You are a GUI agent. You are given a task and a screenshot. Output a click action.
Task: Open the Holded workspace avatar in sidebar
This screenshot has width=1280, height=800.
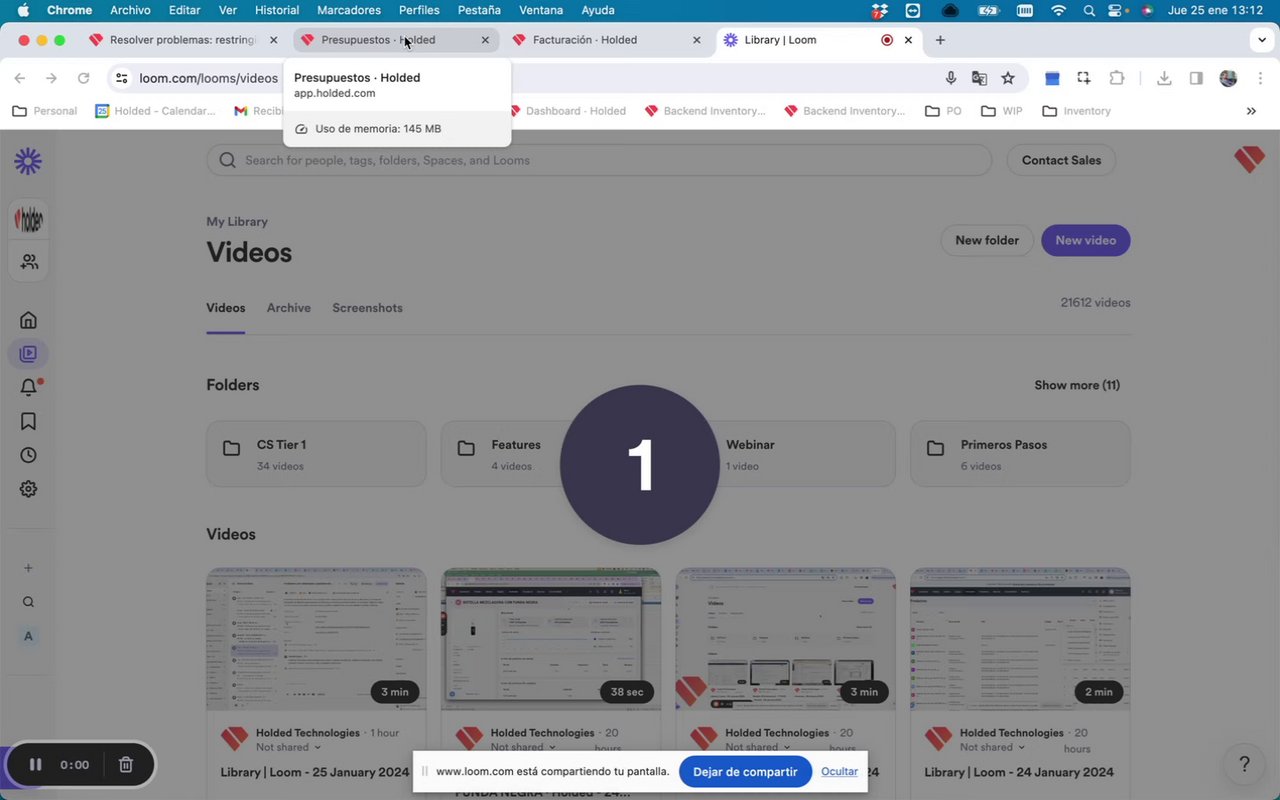(28, 220)
